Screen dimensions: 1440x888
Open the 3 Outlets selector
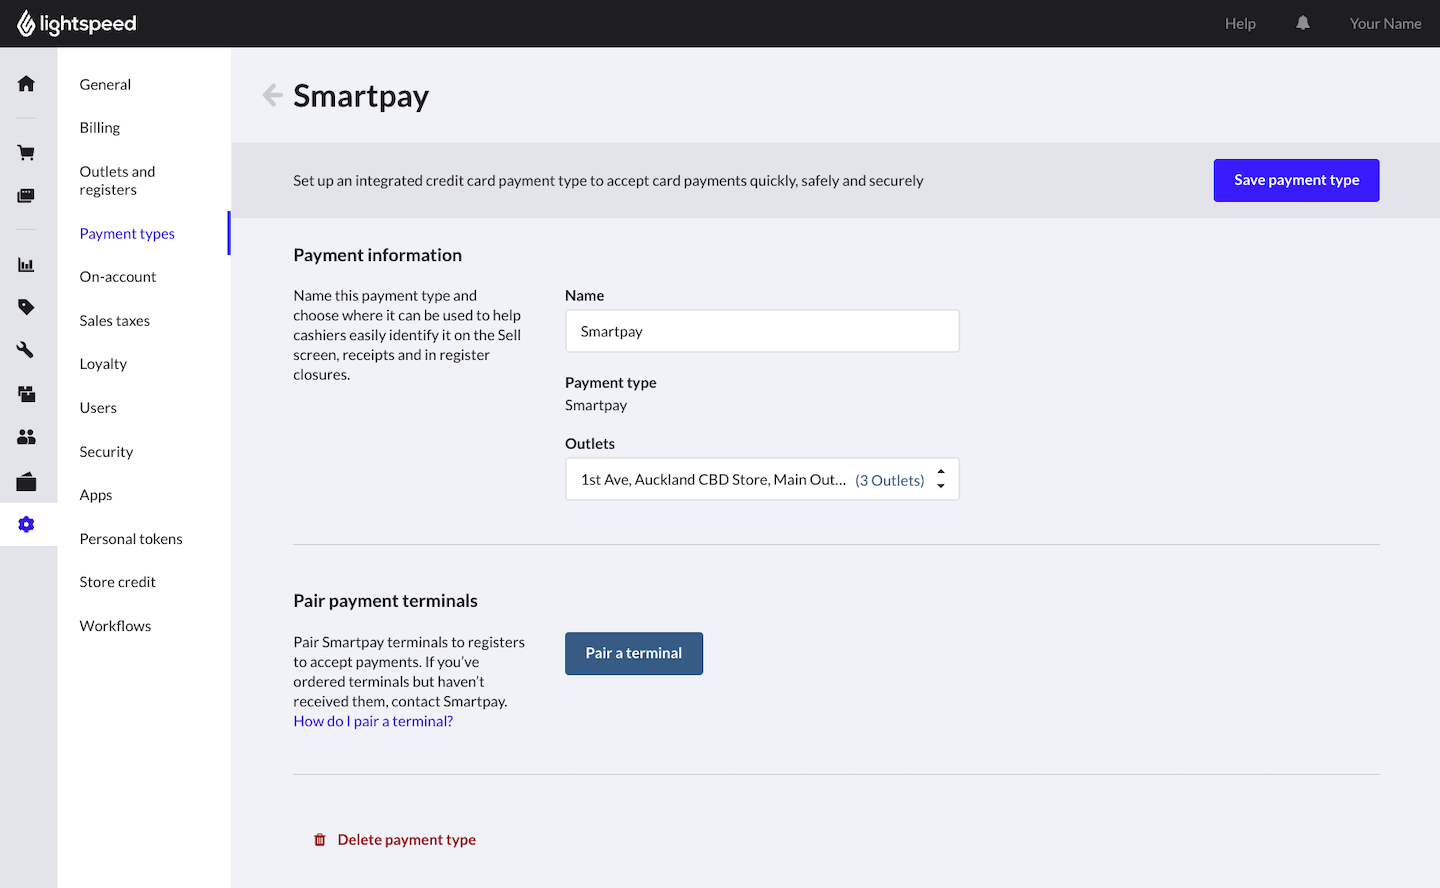tap(889, 480)
